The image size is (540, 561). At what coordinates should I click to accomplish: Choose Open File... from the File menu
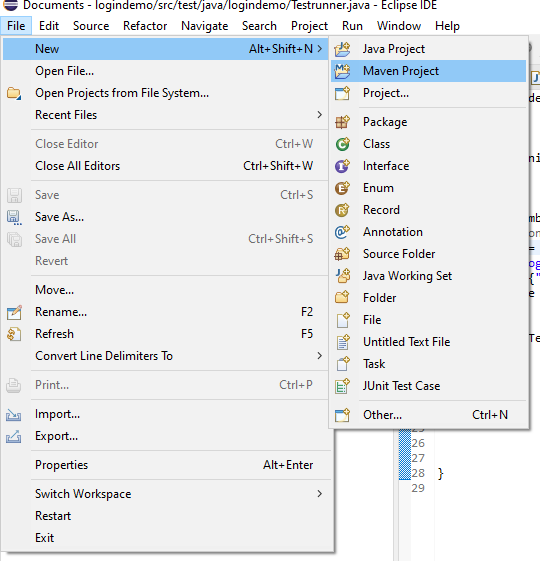[x=165, y=71]
